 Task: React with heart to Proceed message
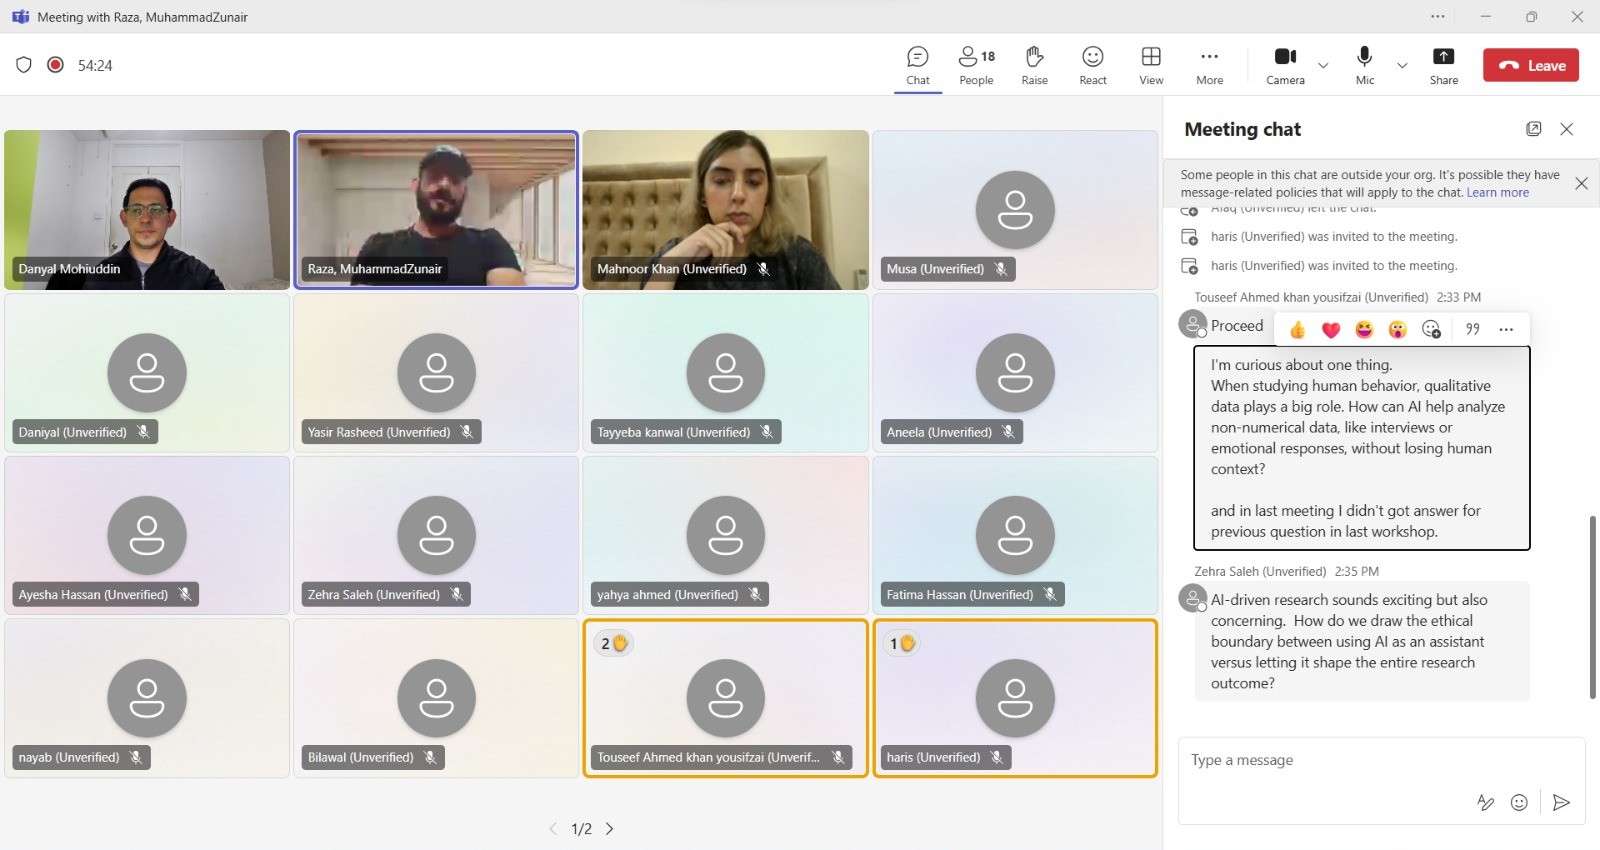point(1331,329)
